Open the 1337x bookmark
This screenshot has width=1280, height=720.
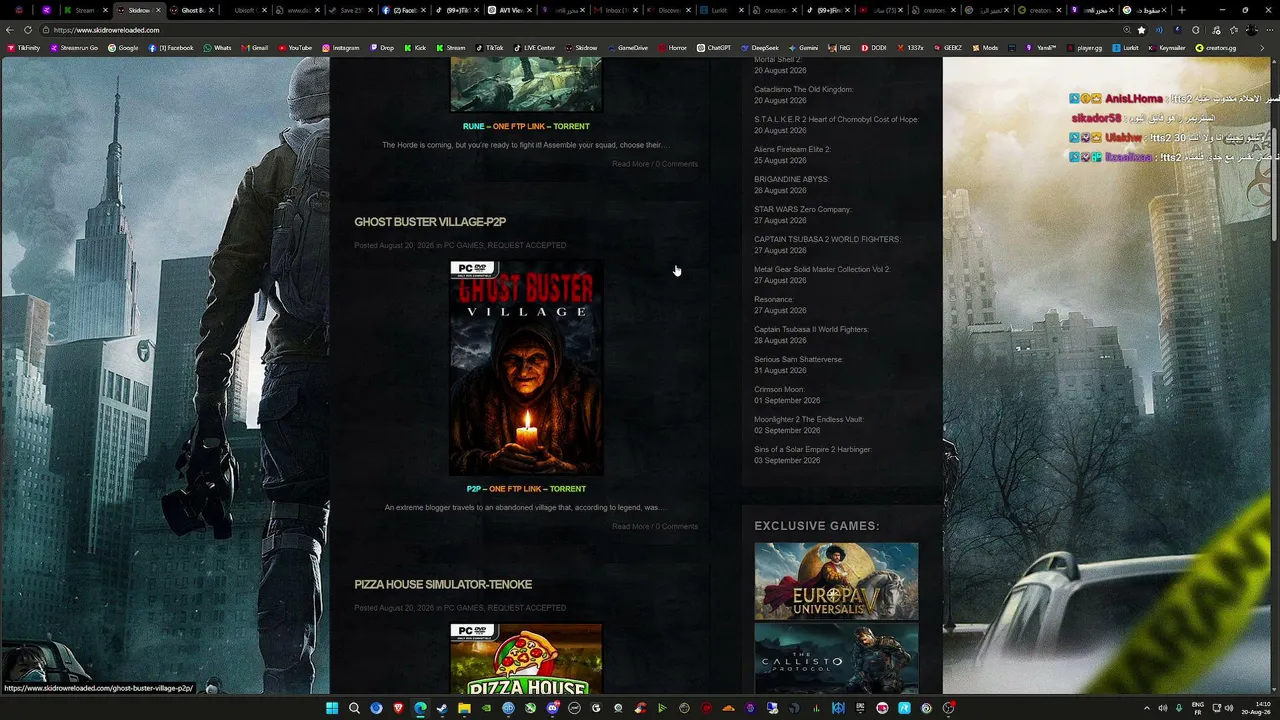click(910, 48)
